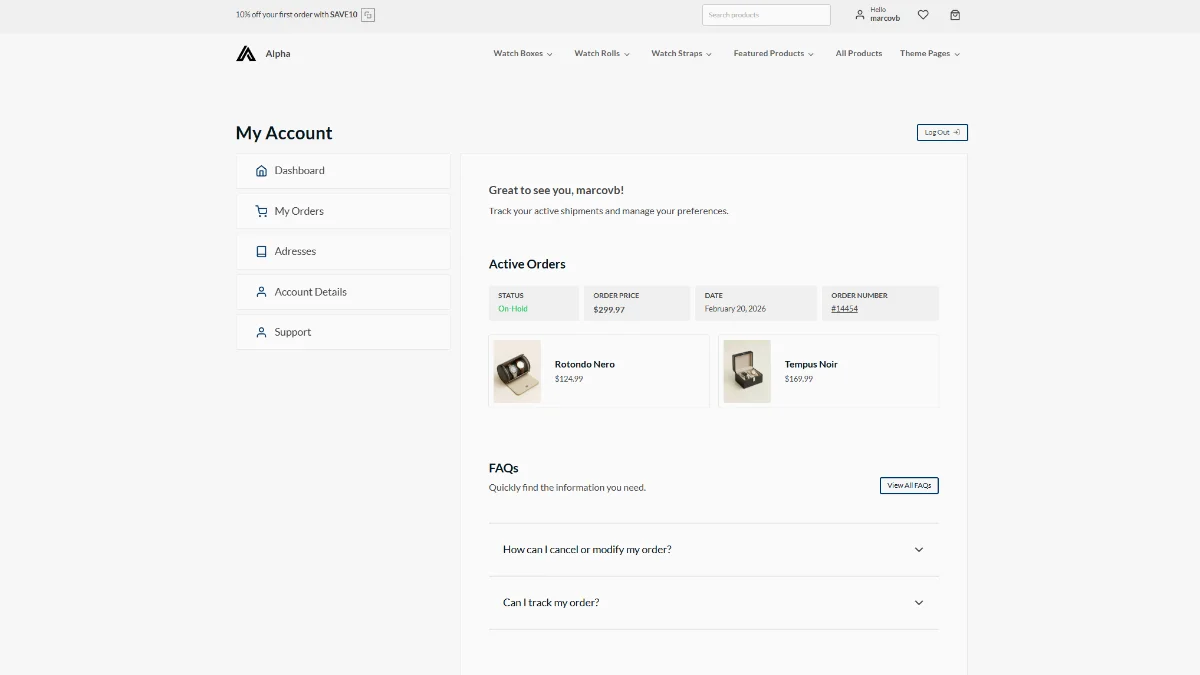Open the Tempus Noir product thumbnail
Viewport: 1200px width, 675px height.
[746, 371]
